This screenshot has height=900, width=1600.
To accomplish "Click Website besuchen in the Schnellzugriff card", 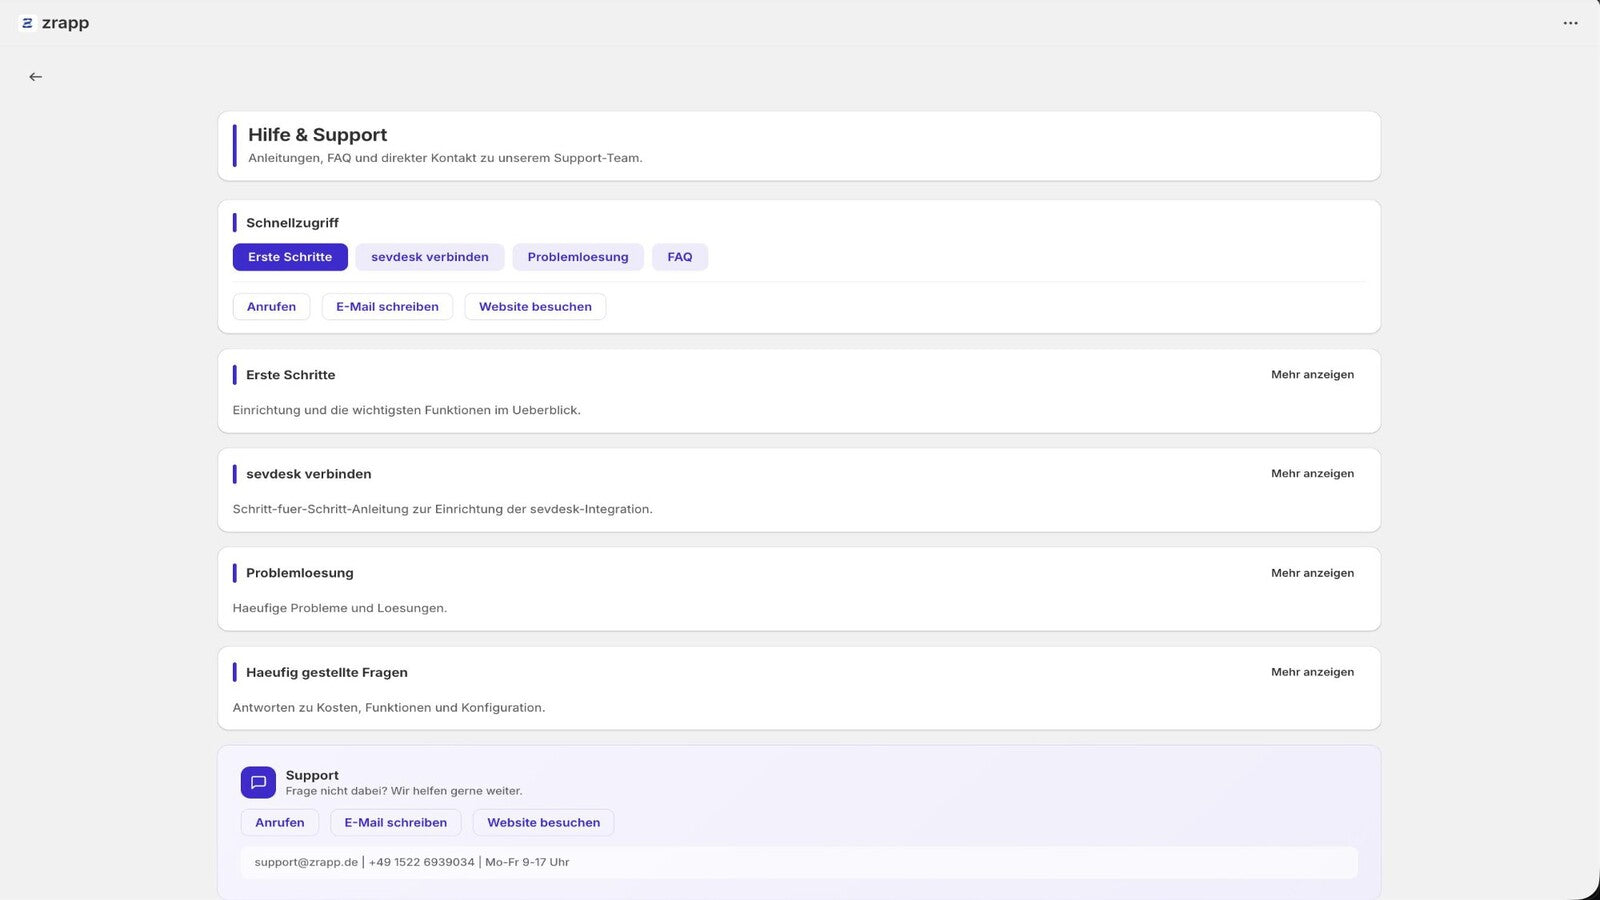I will click(x=535, y=307).
